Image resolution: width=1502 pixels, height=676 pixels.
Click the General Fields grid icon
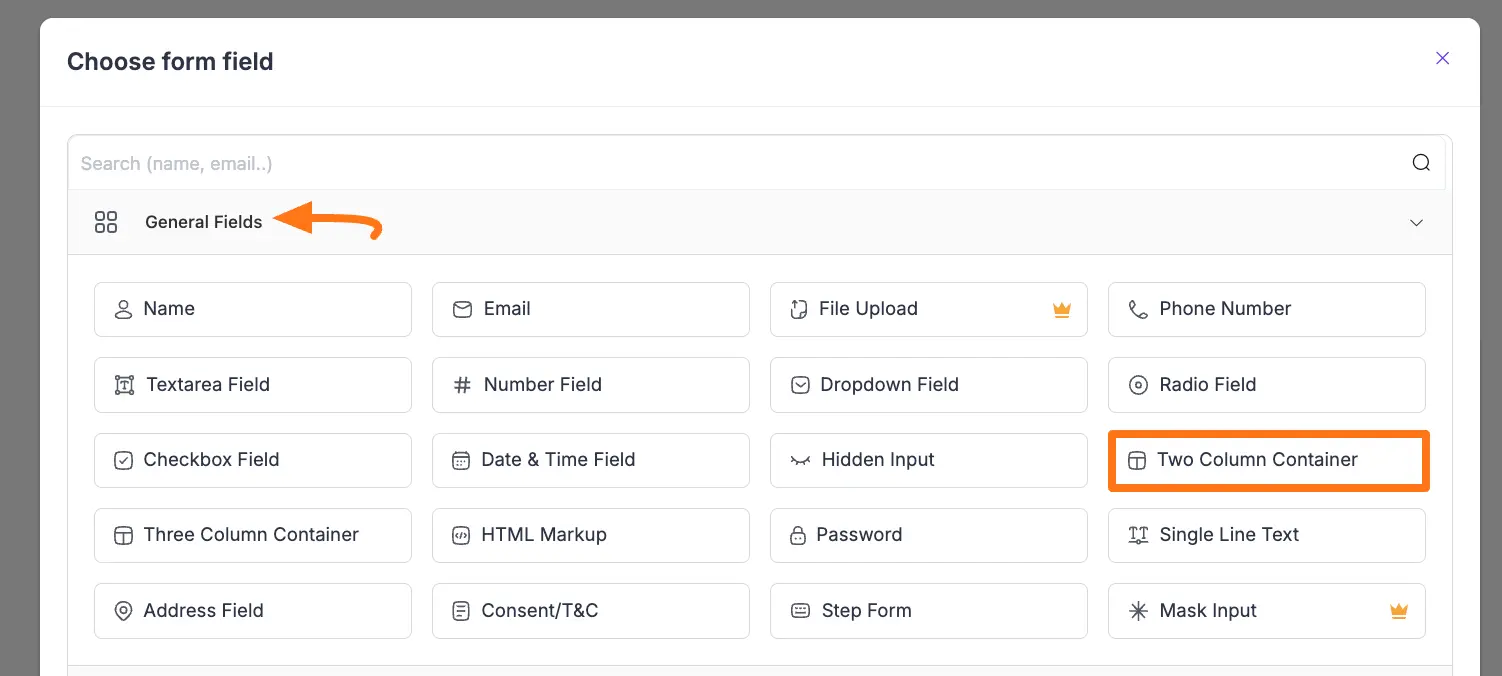coord(106,222)
